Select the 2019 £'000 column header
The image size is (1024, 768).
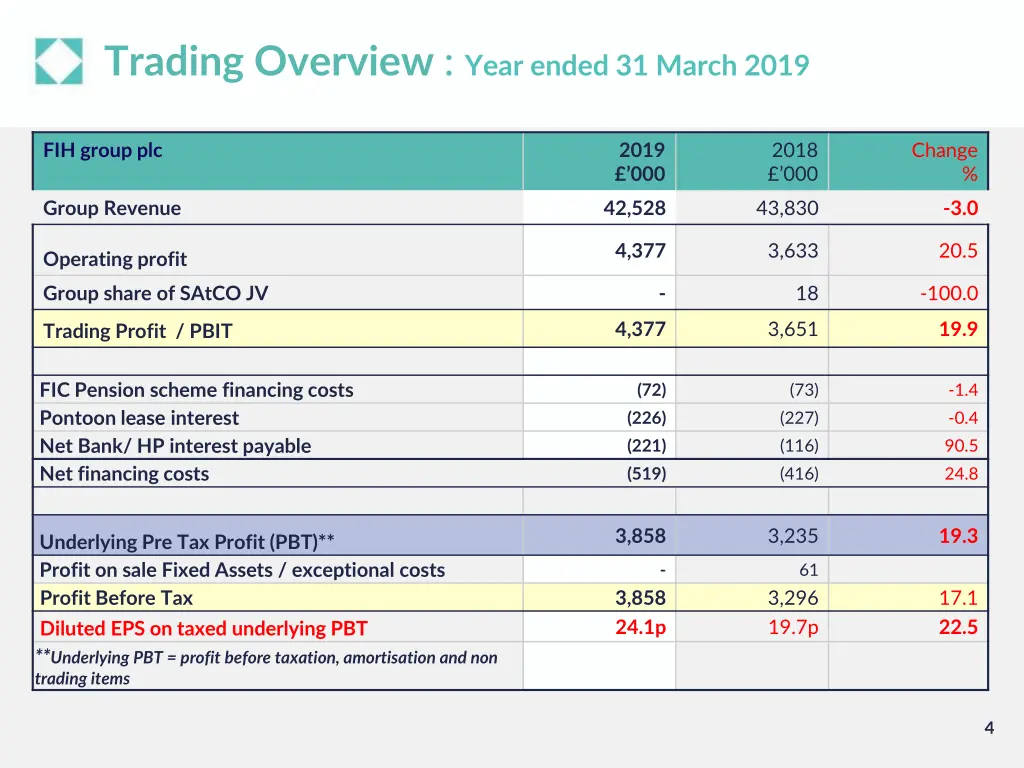tap(641, 162)
